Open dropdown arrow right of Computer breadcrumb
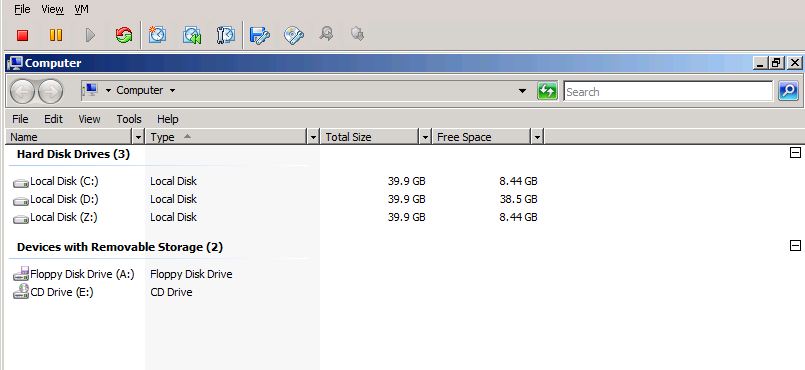 pyautogui.click(x=172, y=91)
